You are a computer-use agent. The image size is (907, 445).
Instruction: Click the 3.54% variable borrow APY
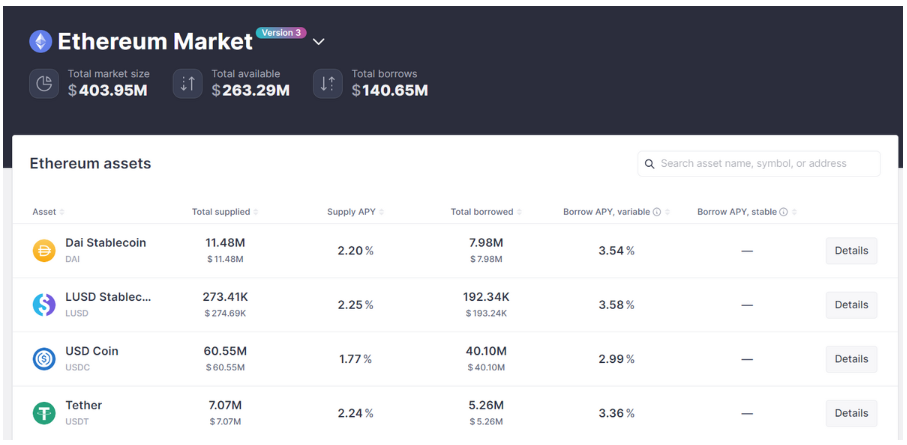click(x=617, y=251)
